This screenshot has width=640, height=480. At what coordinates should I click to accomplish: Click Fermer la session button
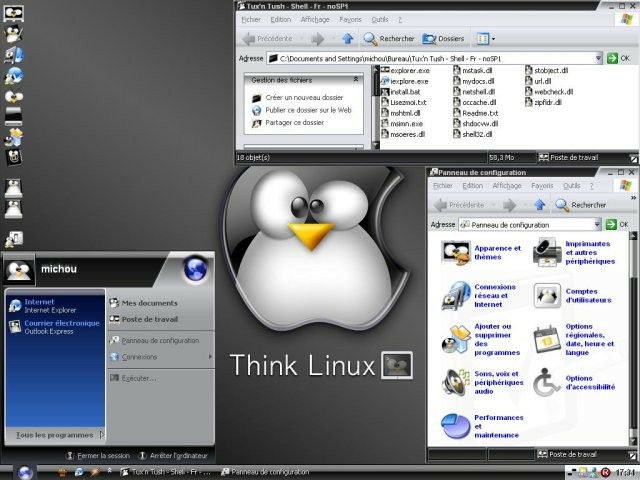(x=98, y=456)
